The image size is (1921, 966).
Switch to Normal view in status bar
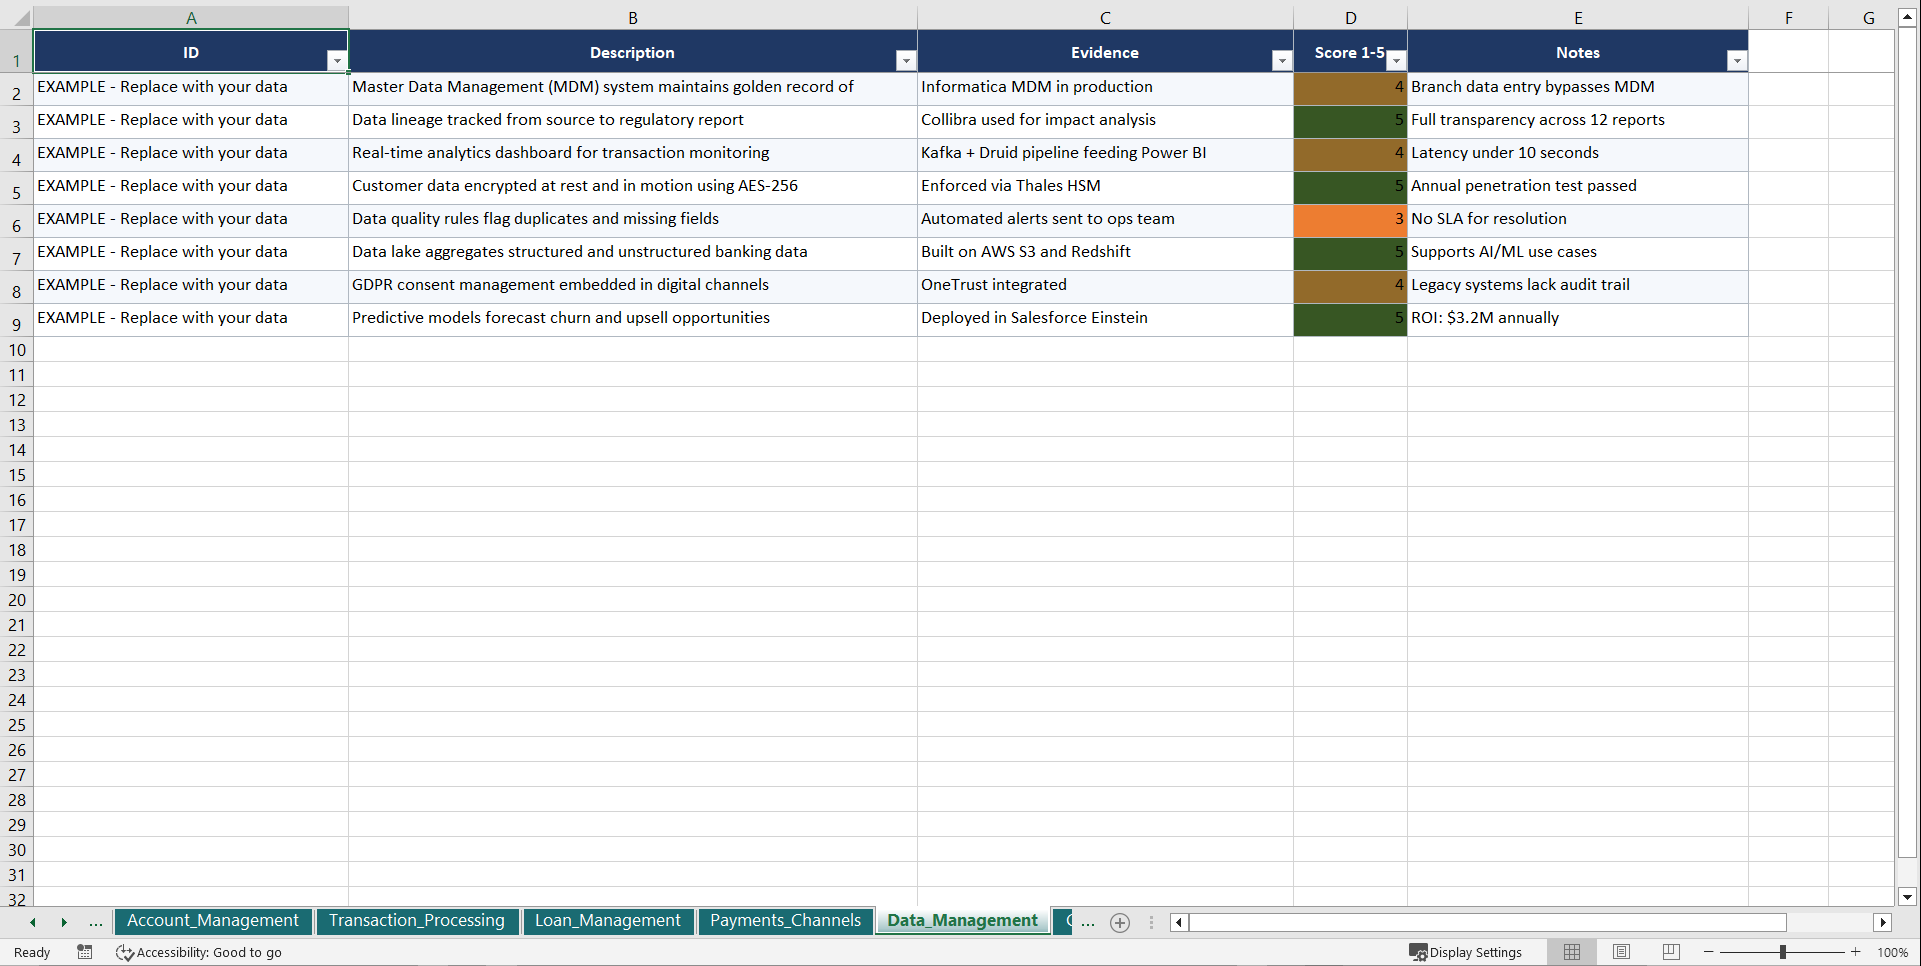pos(1571,952)
